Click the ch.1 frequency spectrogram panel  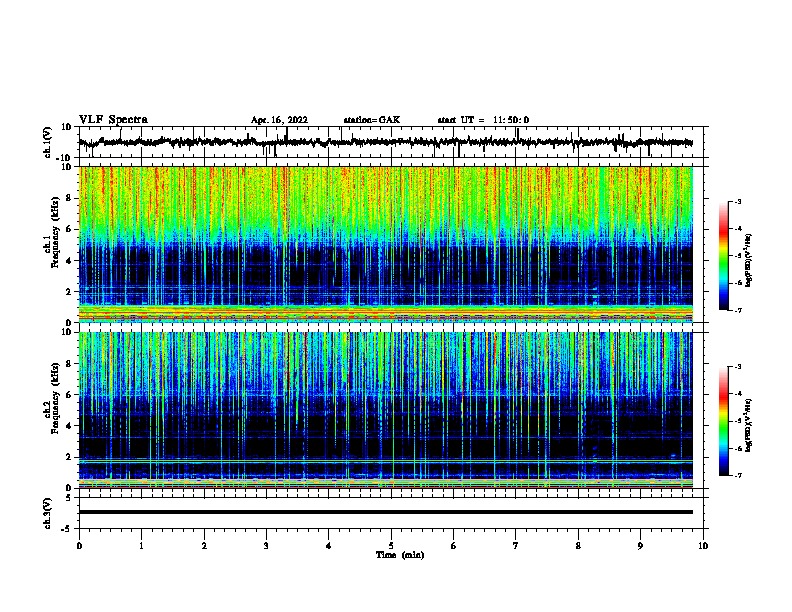(386, 244)
